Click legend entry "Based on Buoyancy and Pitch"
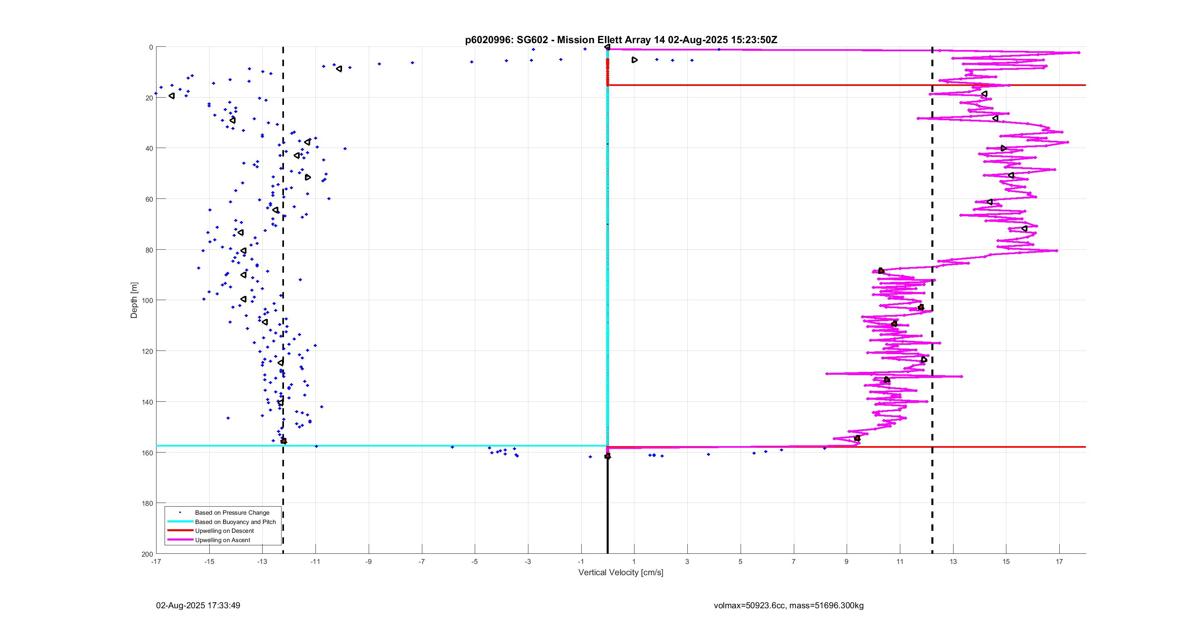 (235, 521)
